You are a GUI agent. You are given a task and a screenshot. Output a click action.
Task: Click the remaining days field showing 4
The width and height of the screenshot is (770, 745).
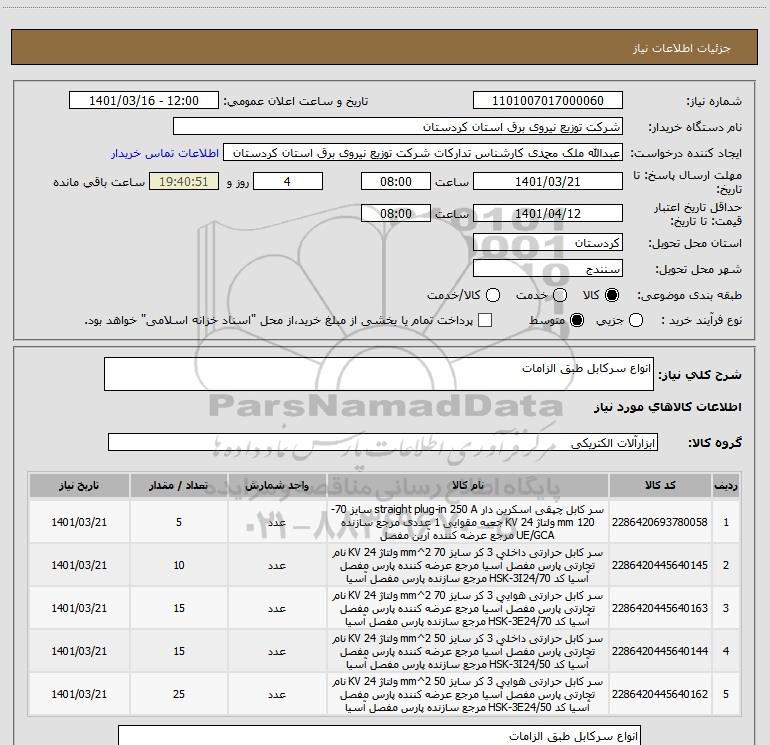click(288, 181)
